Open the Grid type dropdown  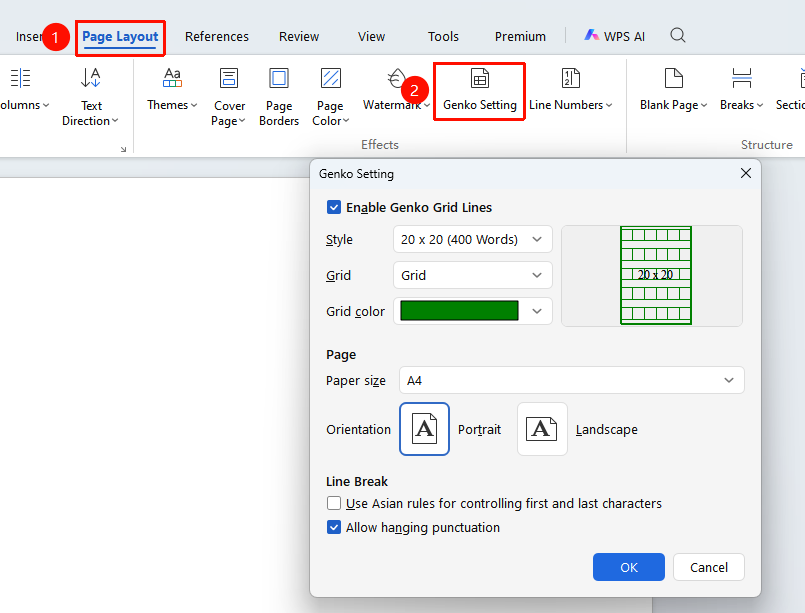tap(473, 275)
